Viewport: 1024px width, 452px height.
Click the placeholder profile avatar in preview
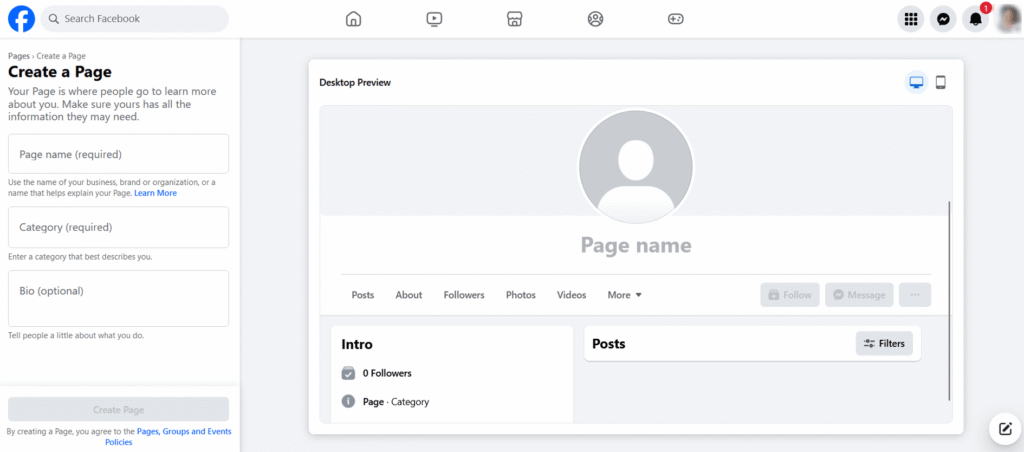point(635,167)
